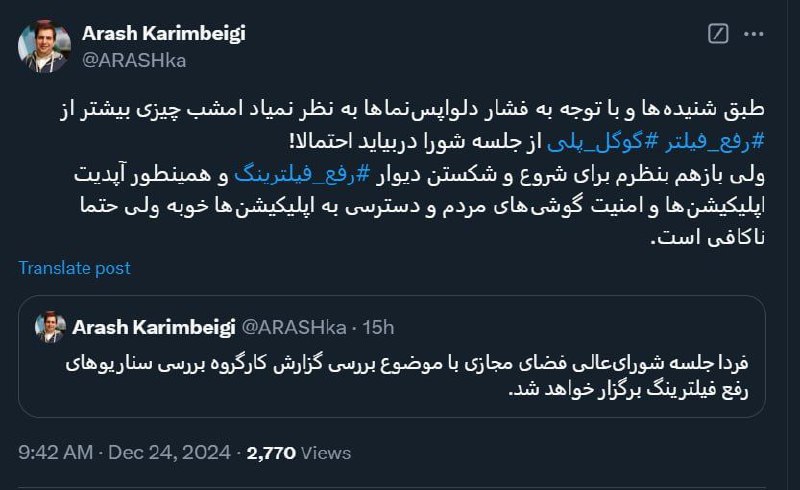Viewport: 800px width, 490px height.
Task: Click the word Views beside 2,770
Action: [x=326, y=453]
